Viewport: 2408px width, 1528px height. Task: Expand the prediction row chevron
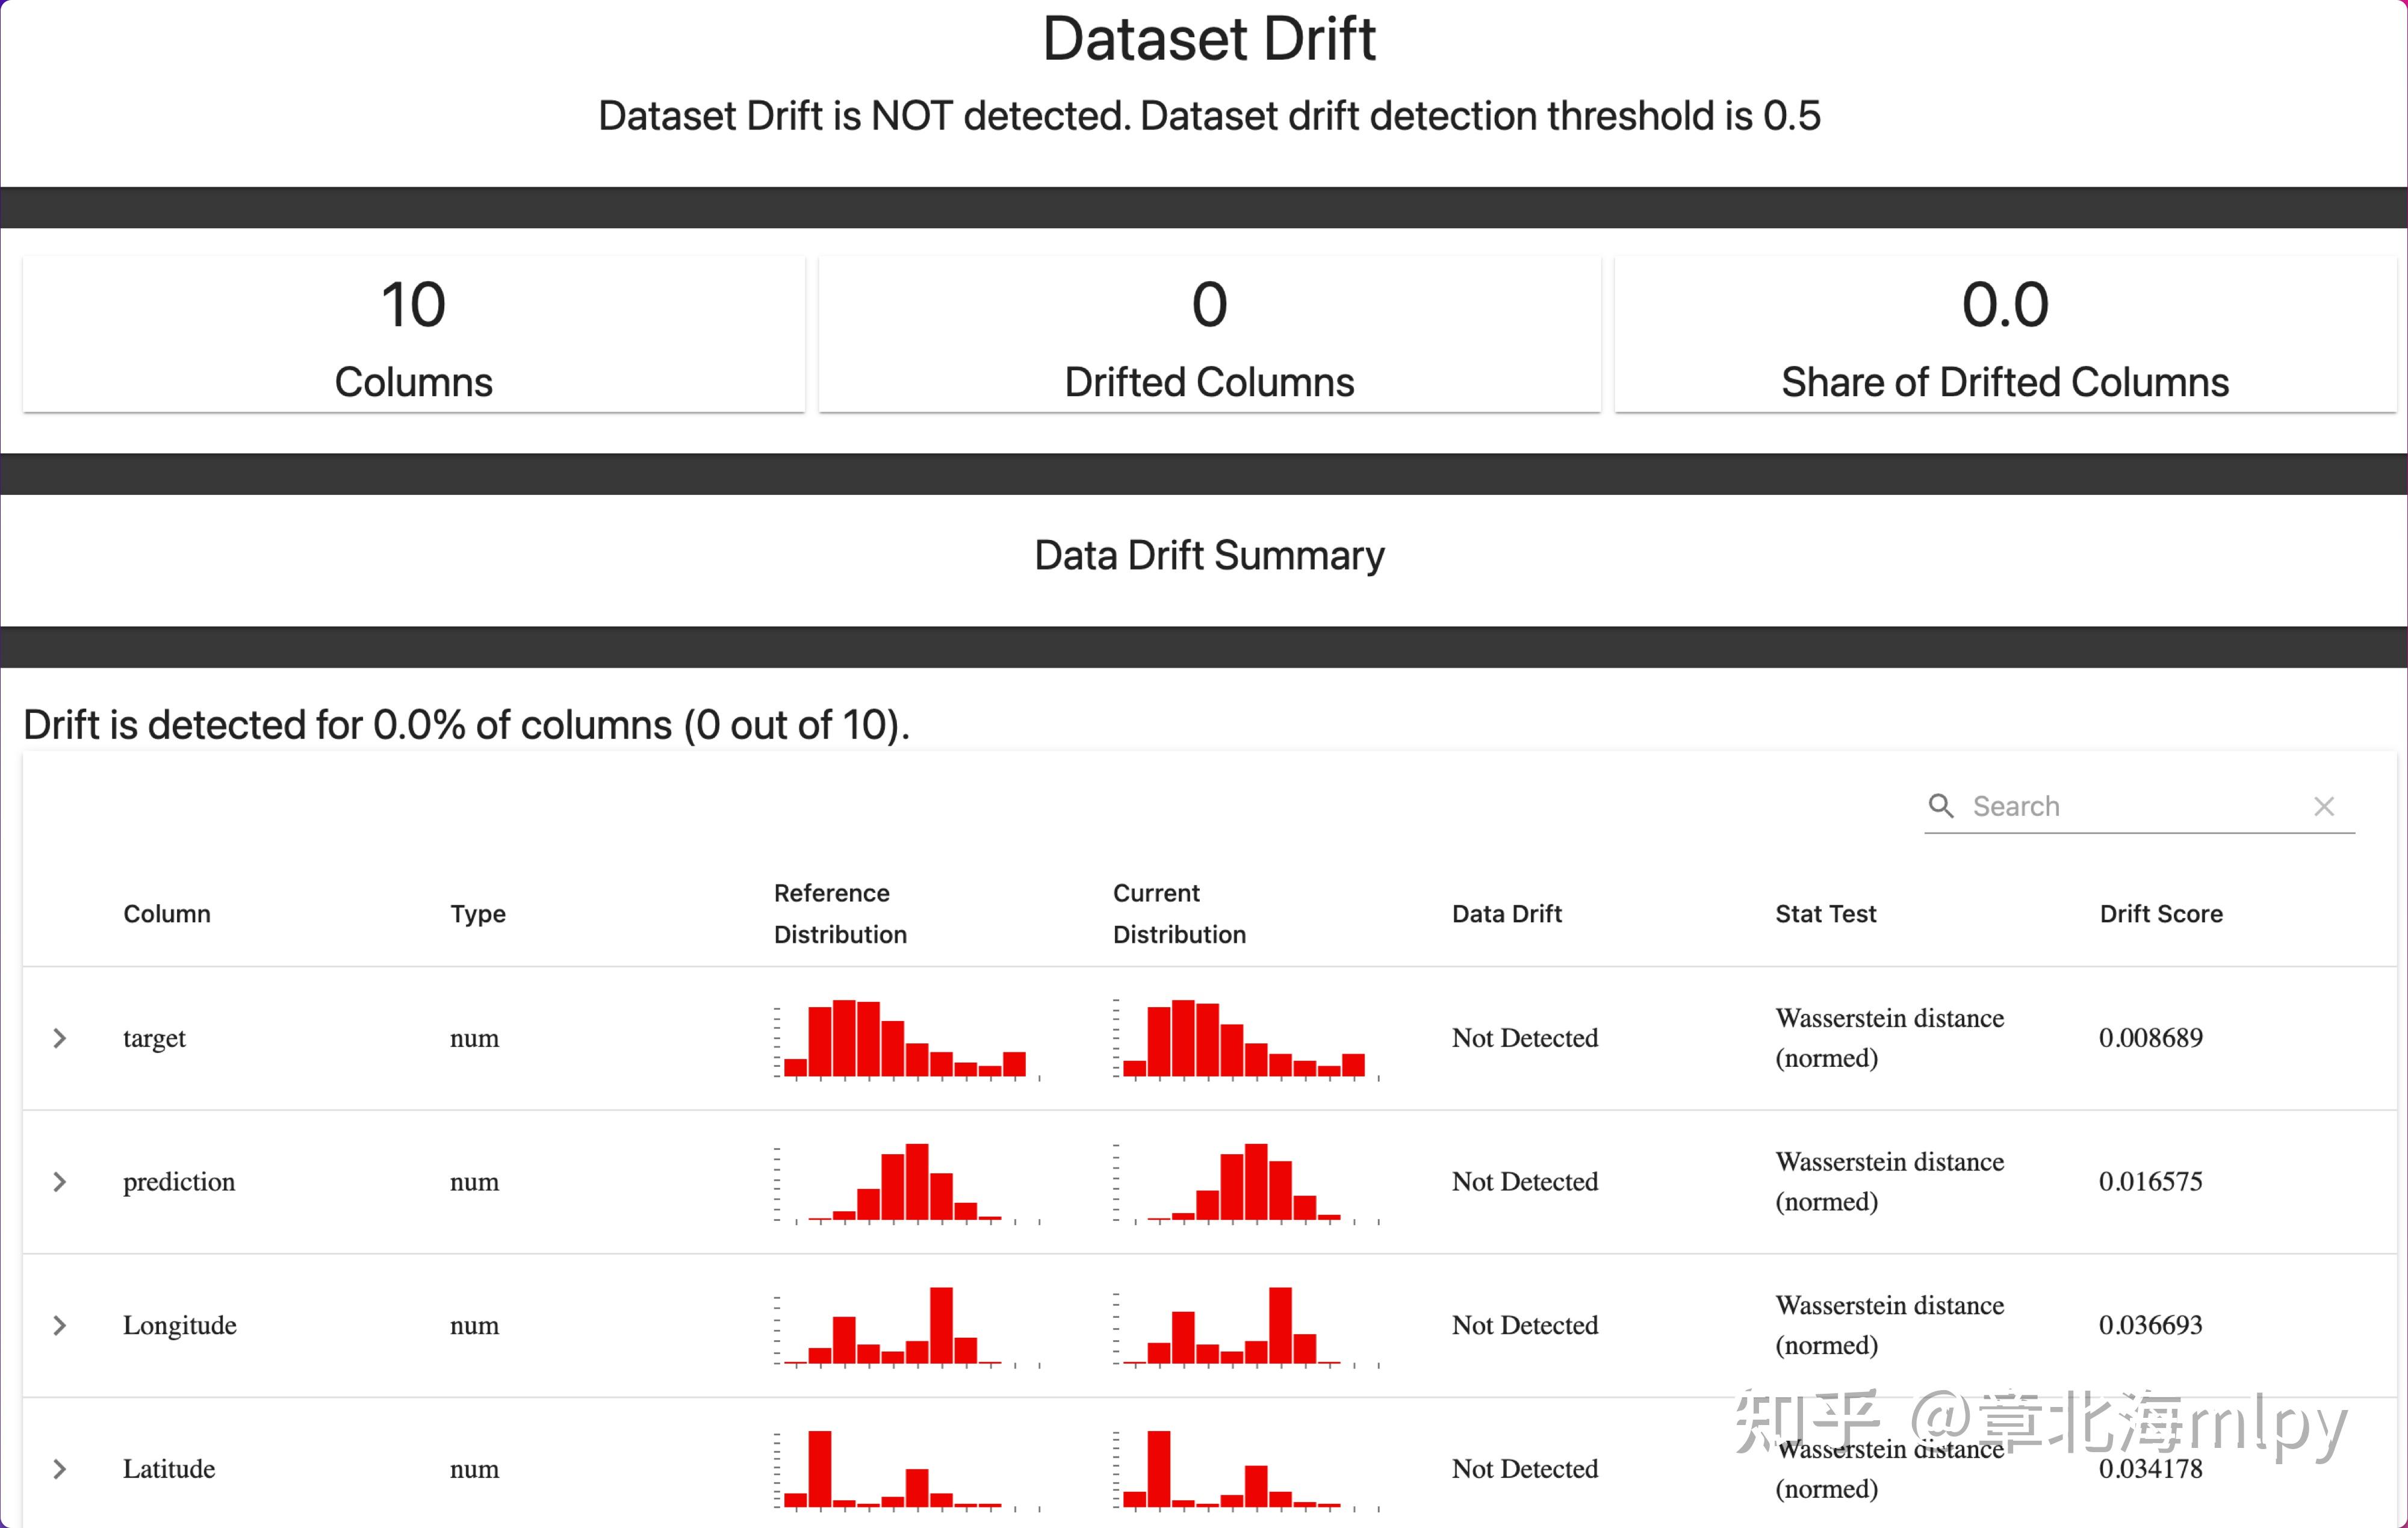[x=60, y=1182]
